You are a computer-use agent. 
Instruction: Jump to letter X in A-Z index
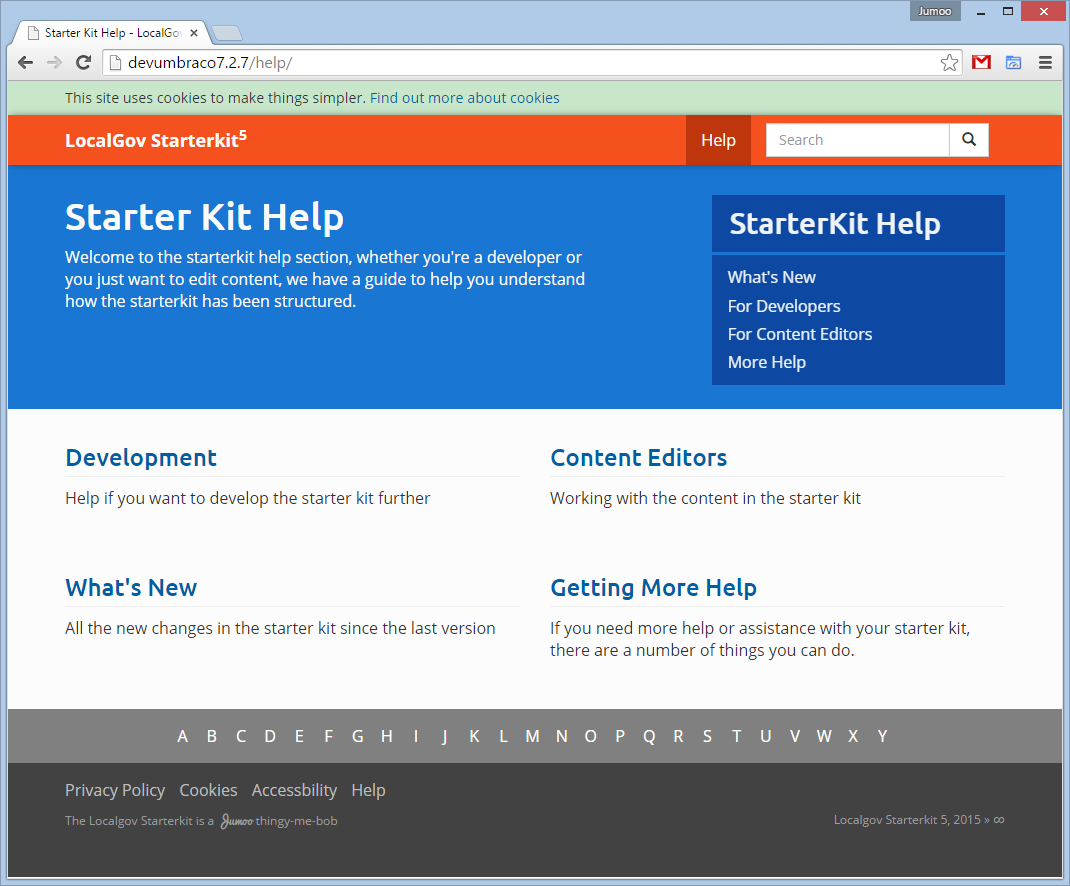pos(853,737)
